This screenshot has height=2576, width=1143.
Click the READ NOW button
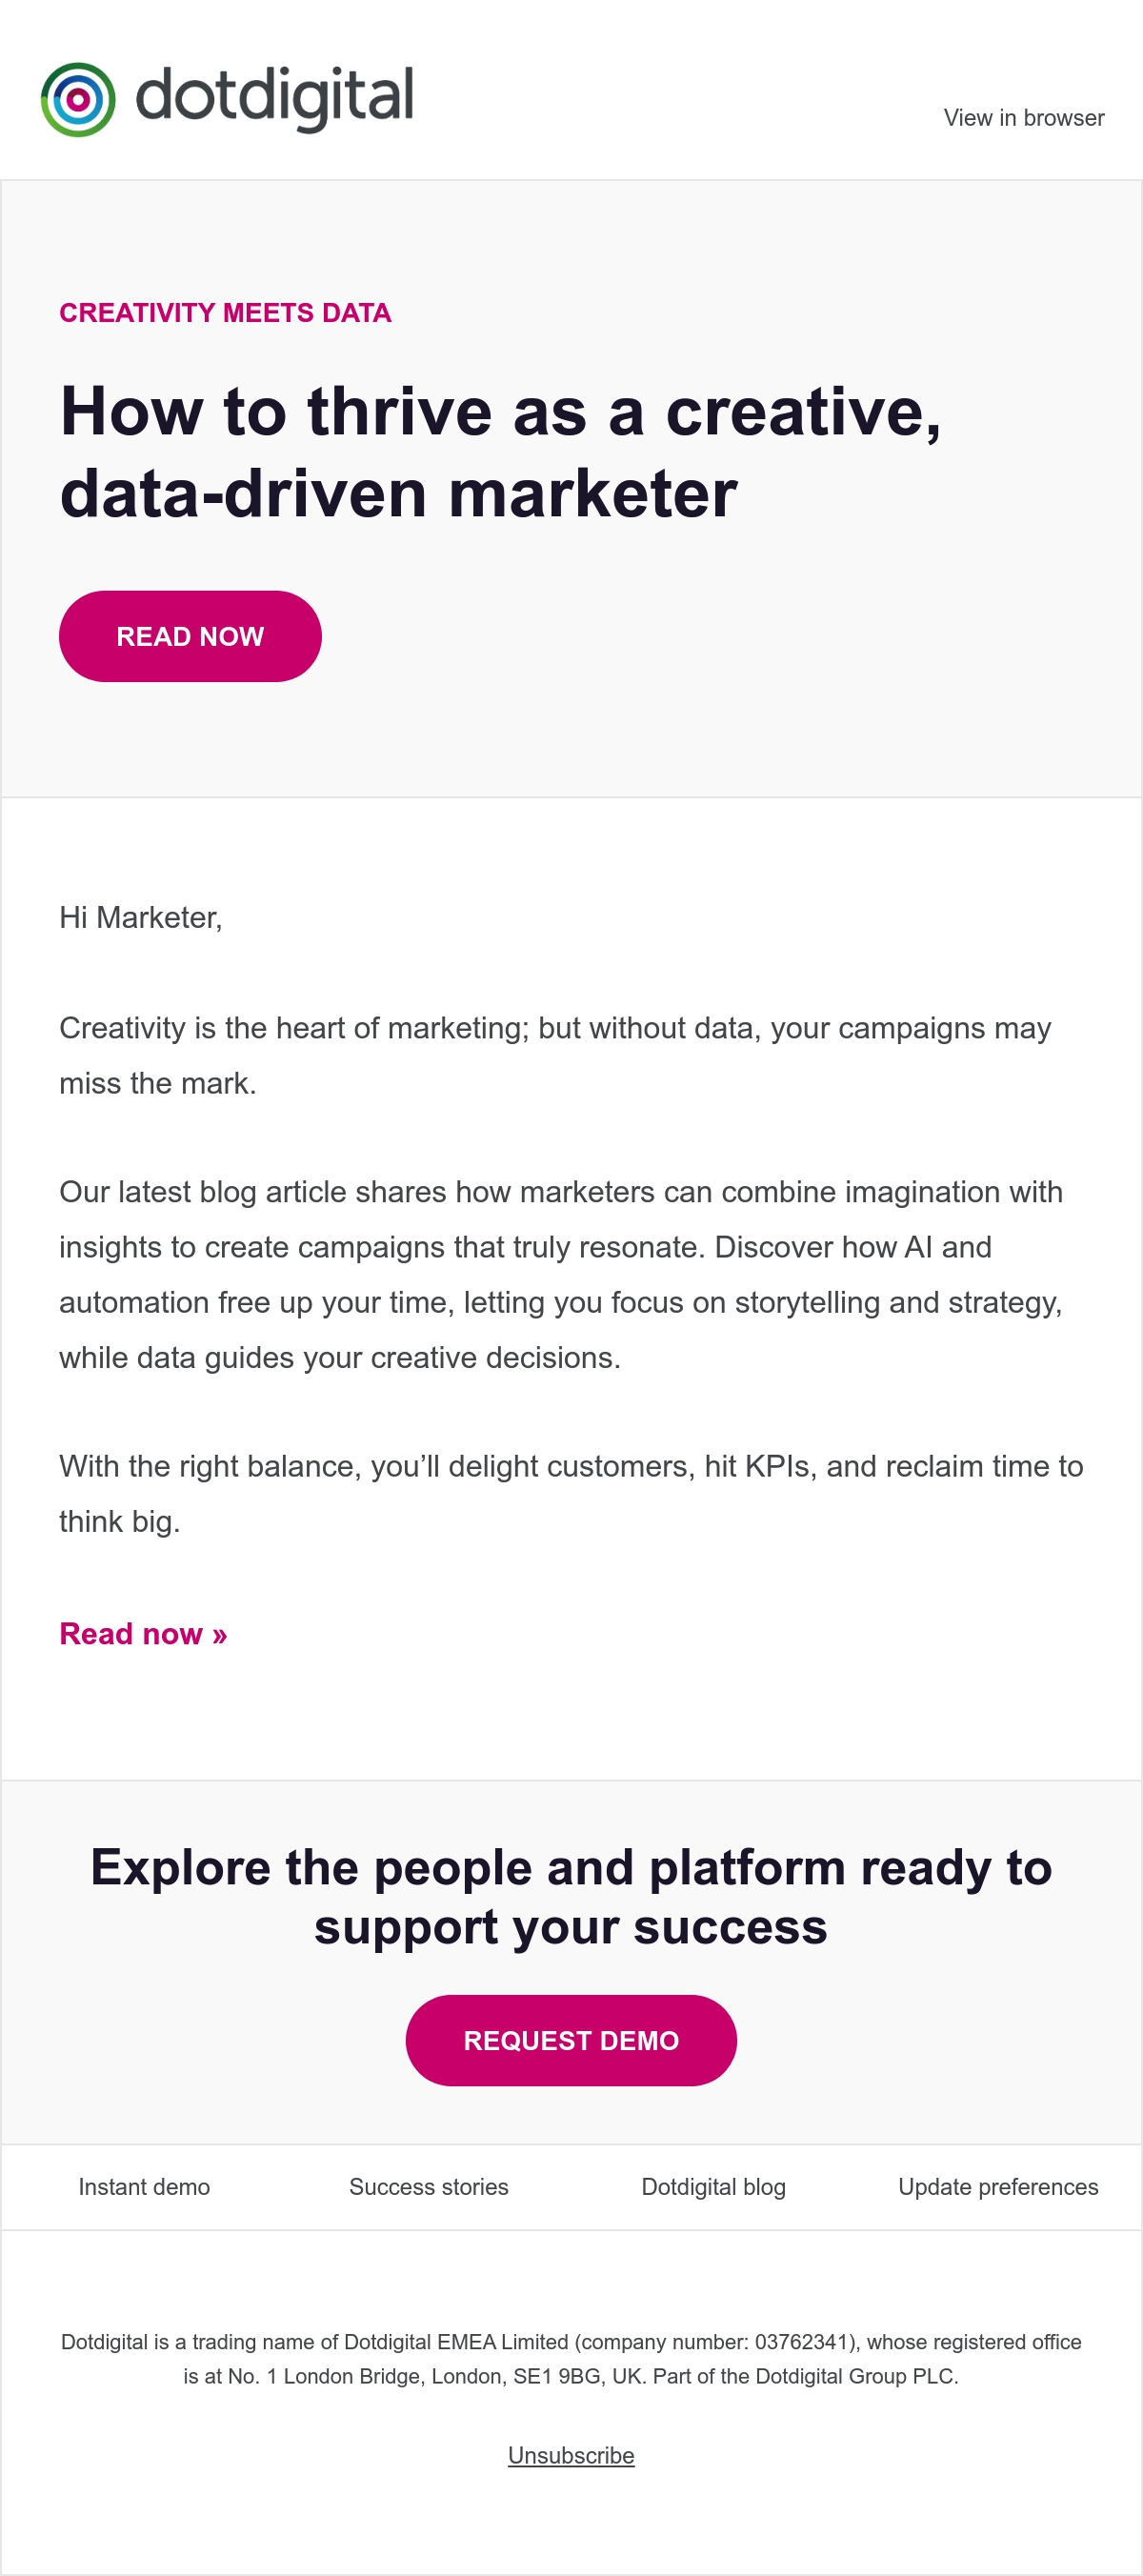coord(190,636)
